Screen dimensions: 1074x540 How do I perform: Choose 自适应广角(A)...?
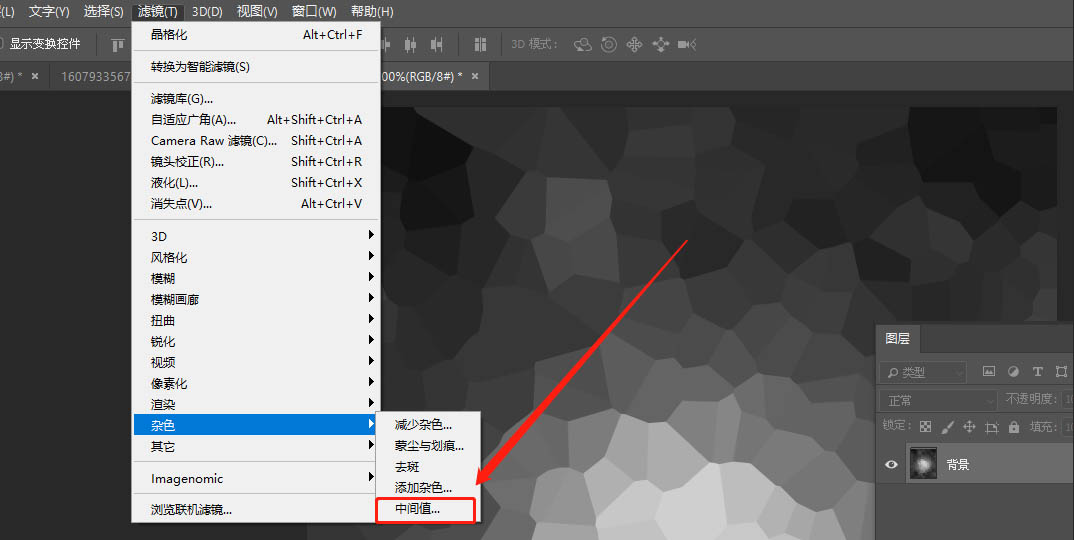pos(255,120)
